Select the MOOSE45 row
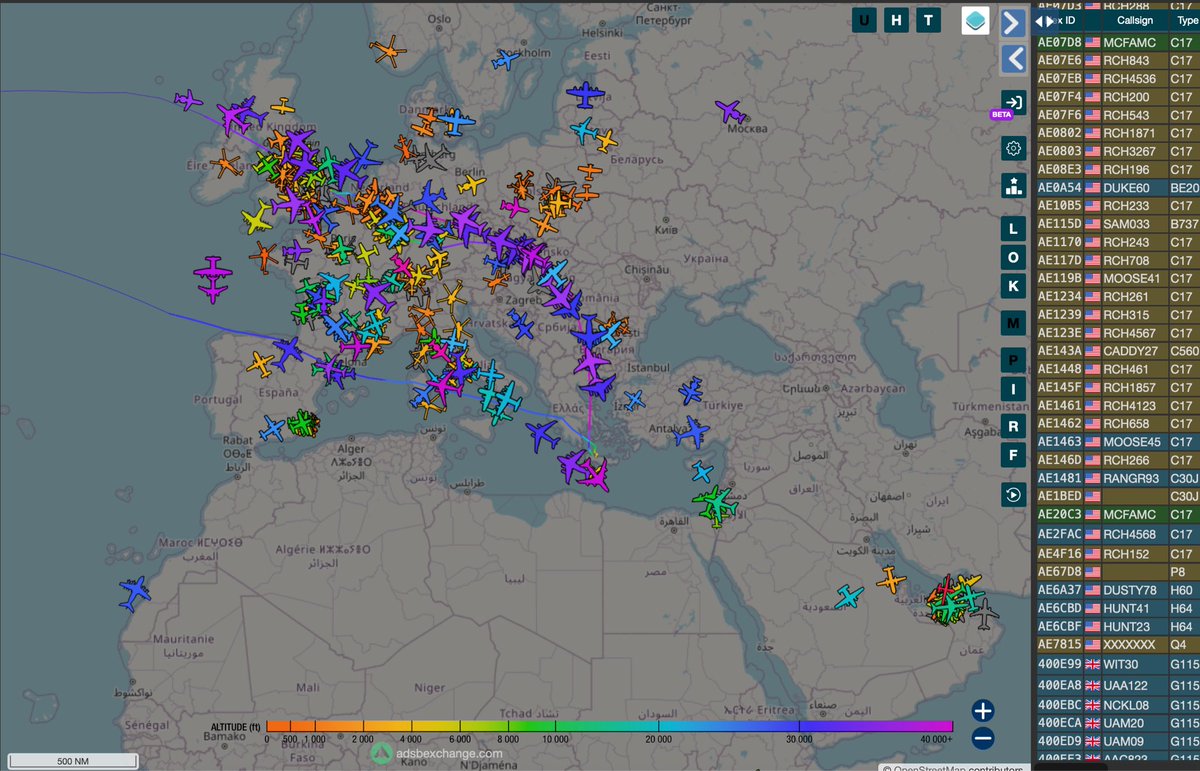This screenshot has width=1200, height=771. (x=1117, y=442)
